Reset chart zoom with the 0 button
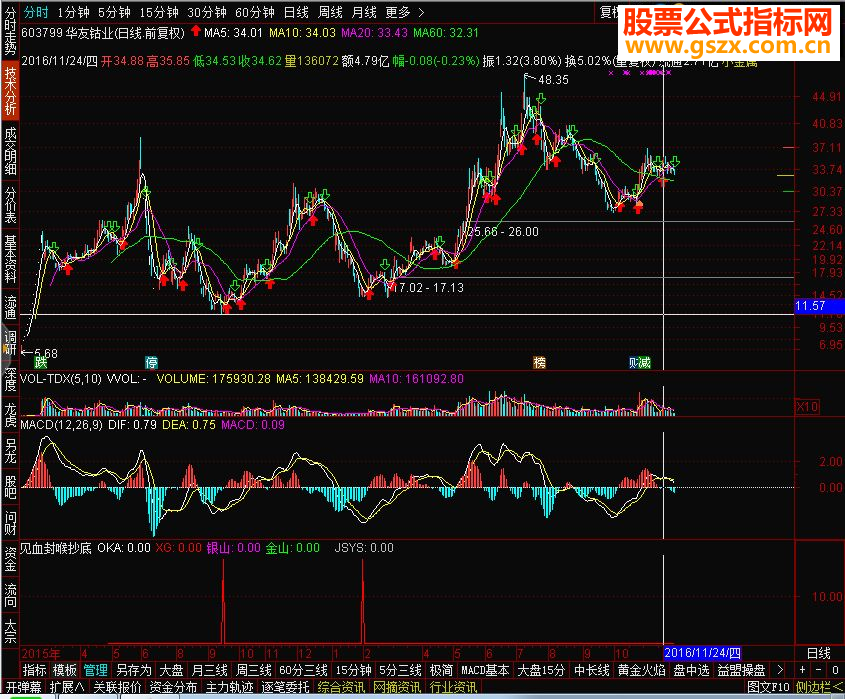Image resolution: width=845 pixels, height=699 pixels. coord(835,670)
